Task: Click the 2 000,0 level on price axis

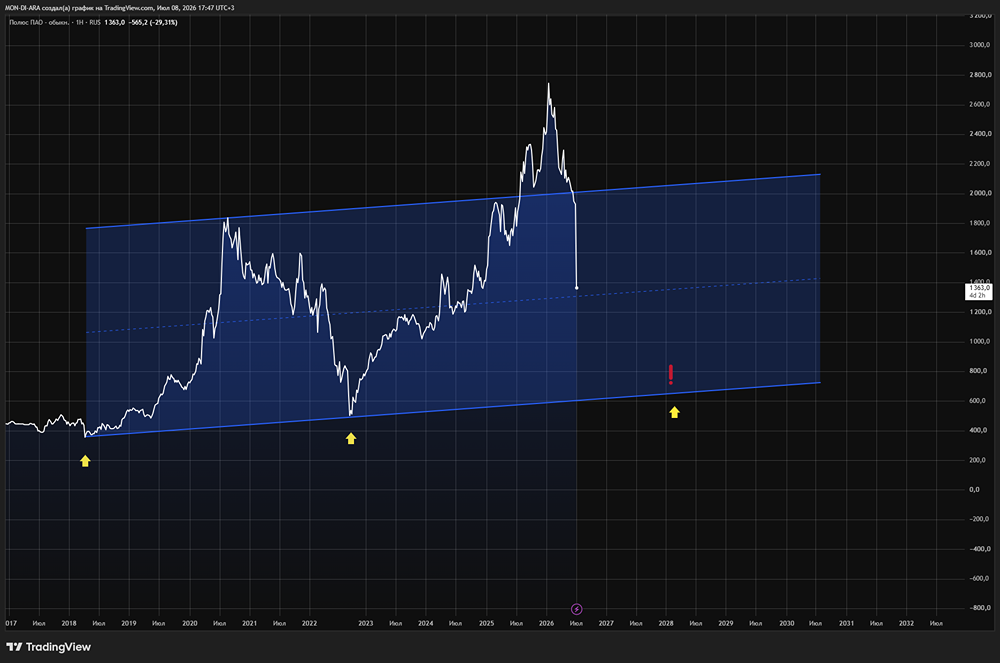Action: (x=980, y=193)
